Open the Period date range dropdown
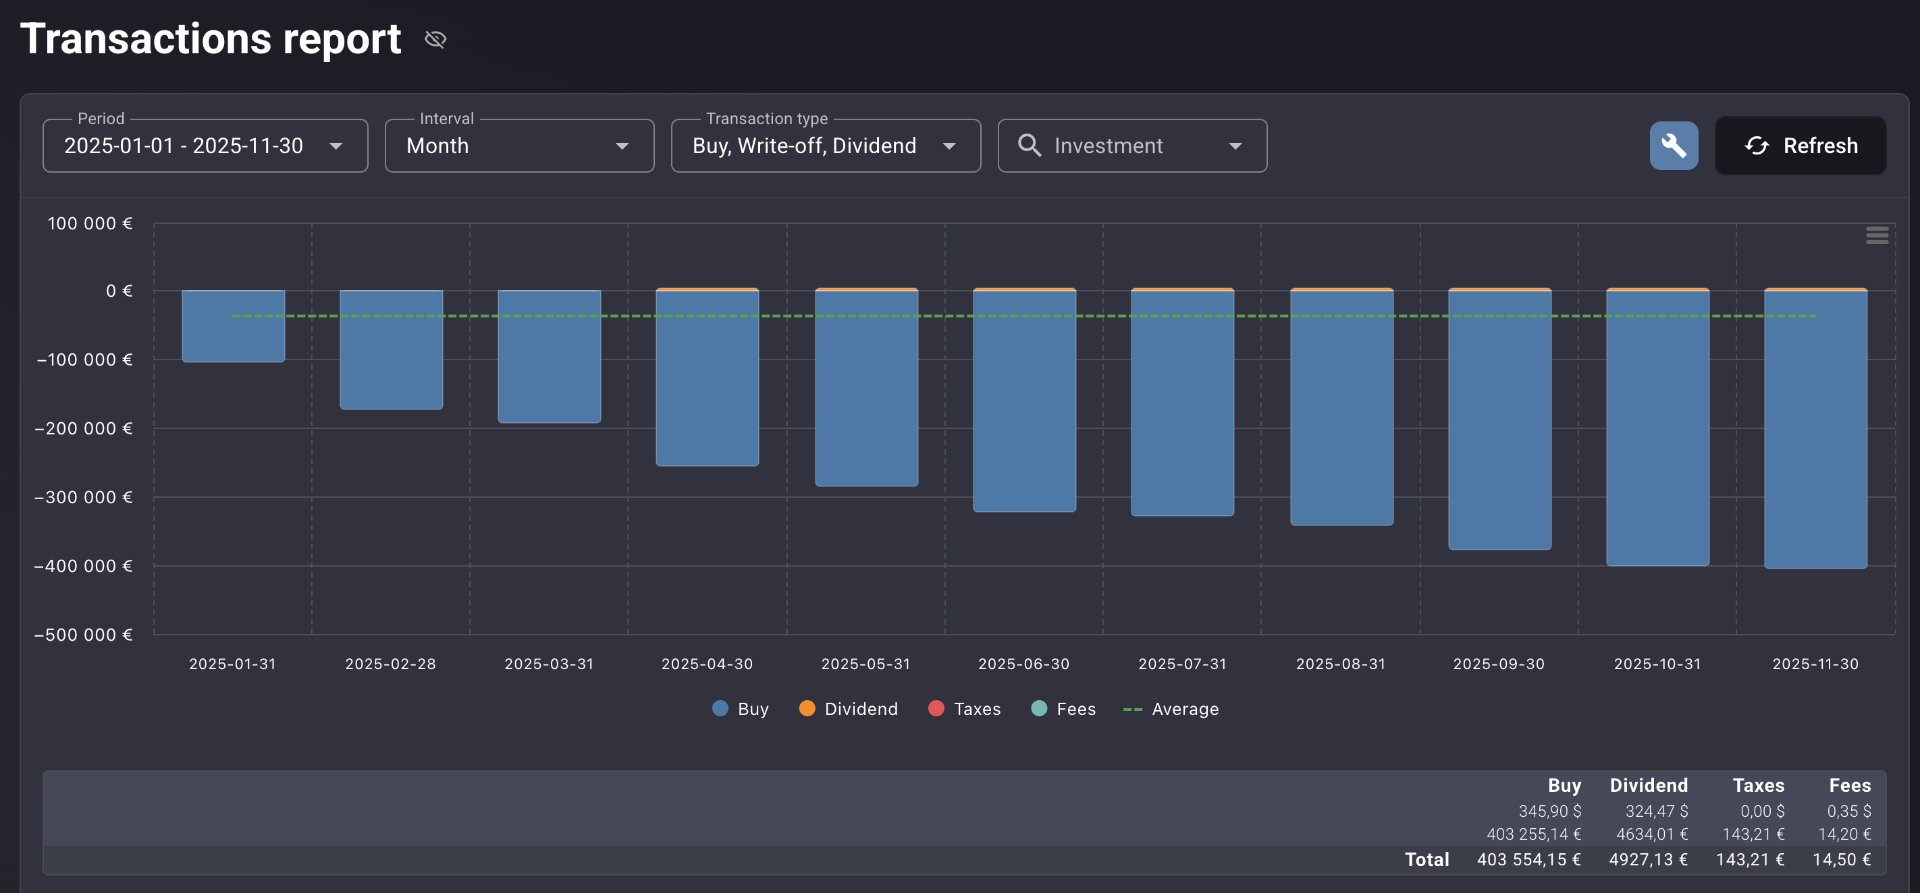 (205, 146)
